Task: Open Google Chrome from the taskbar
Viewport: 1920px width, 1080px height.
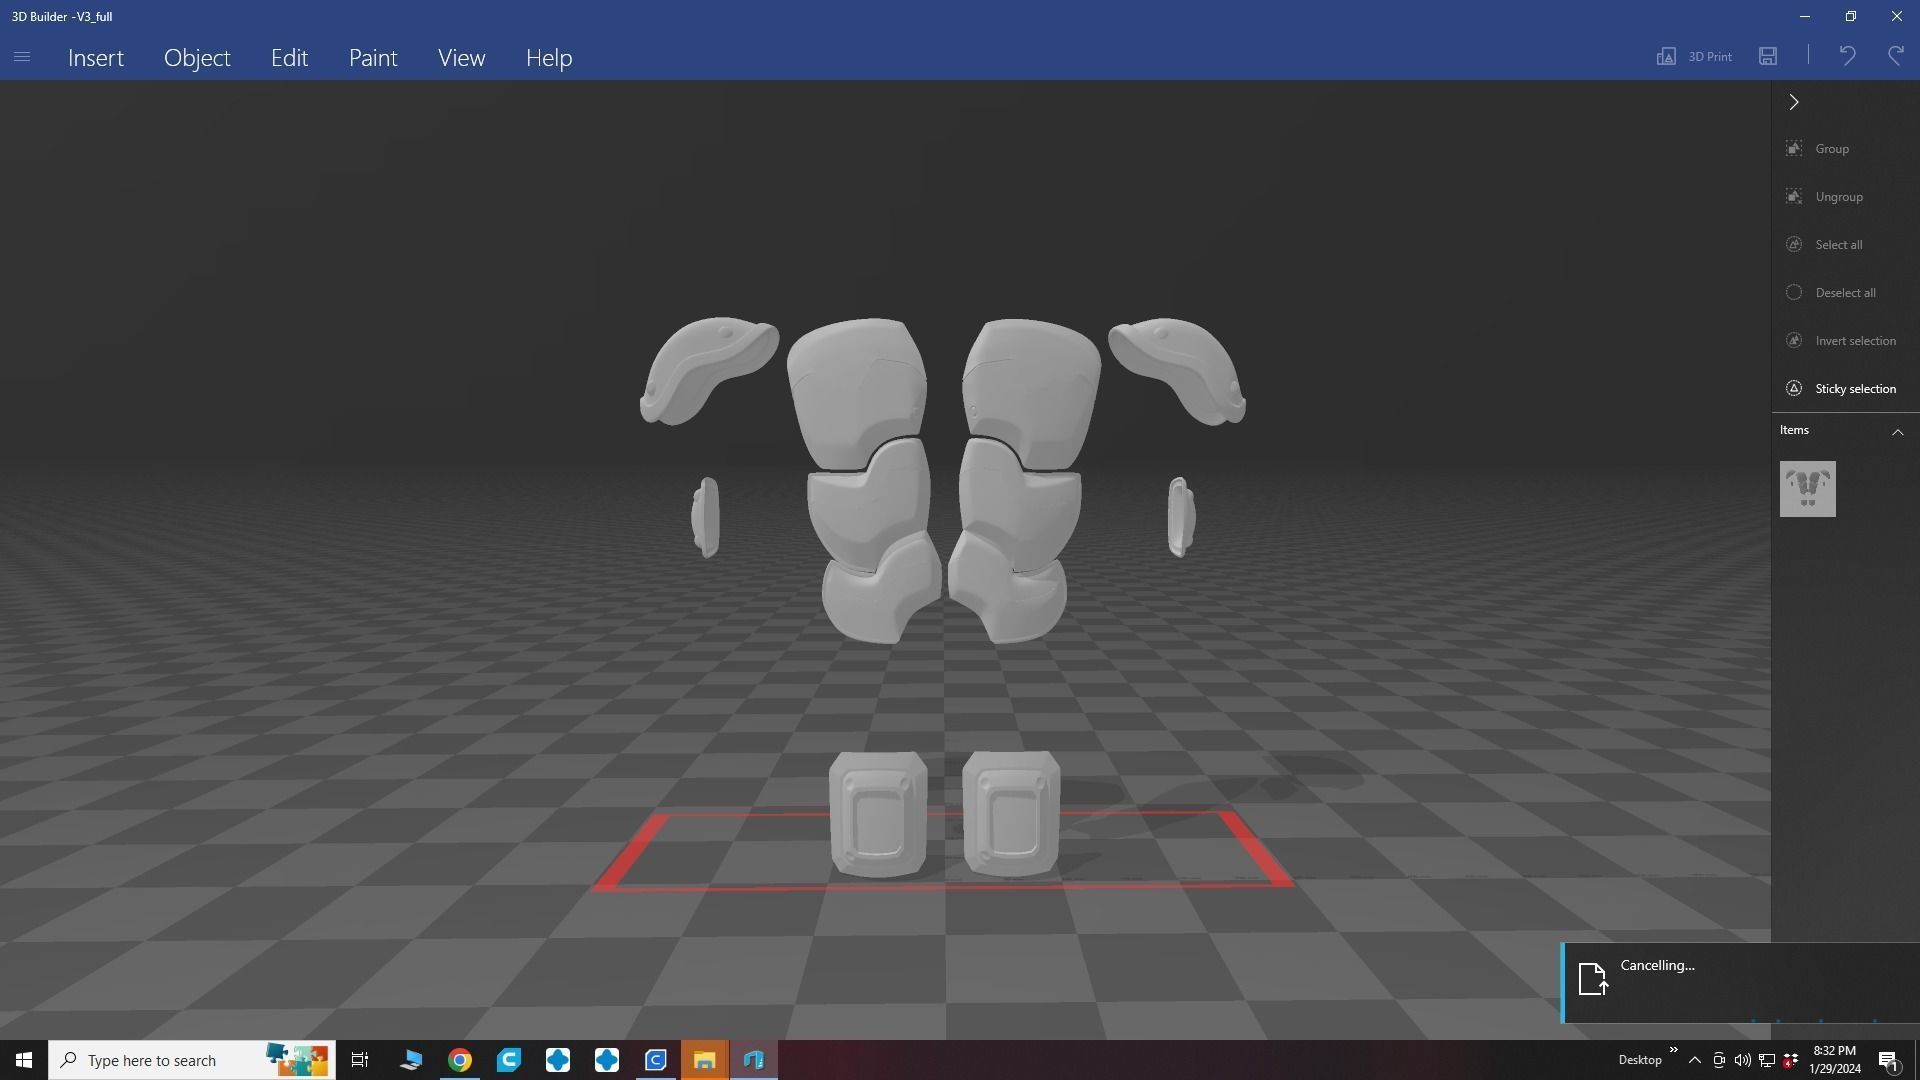Action: pos(460,1060)
